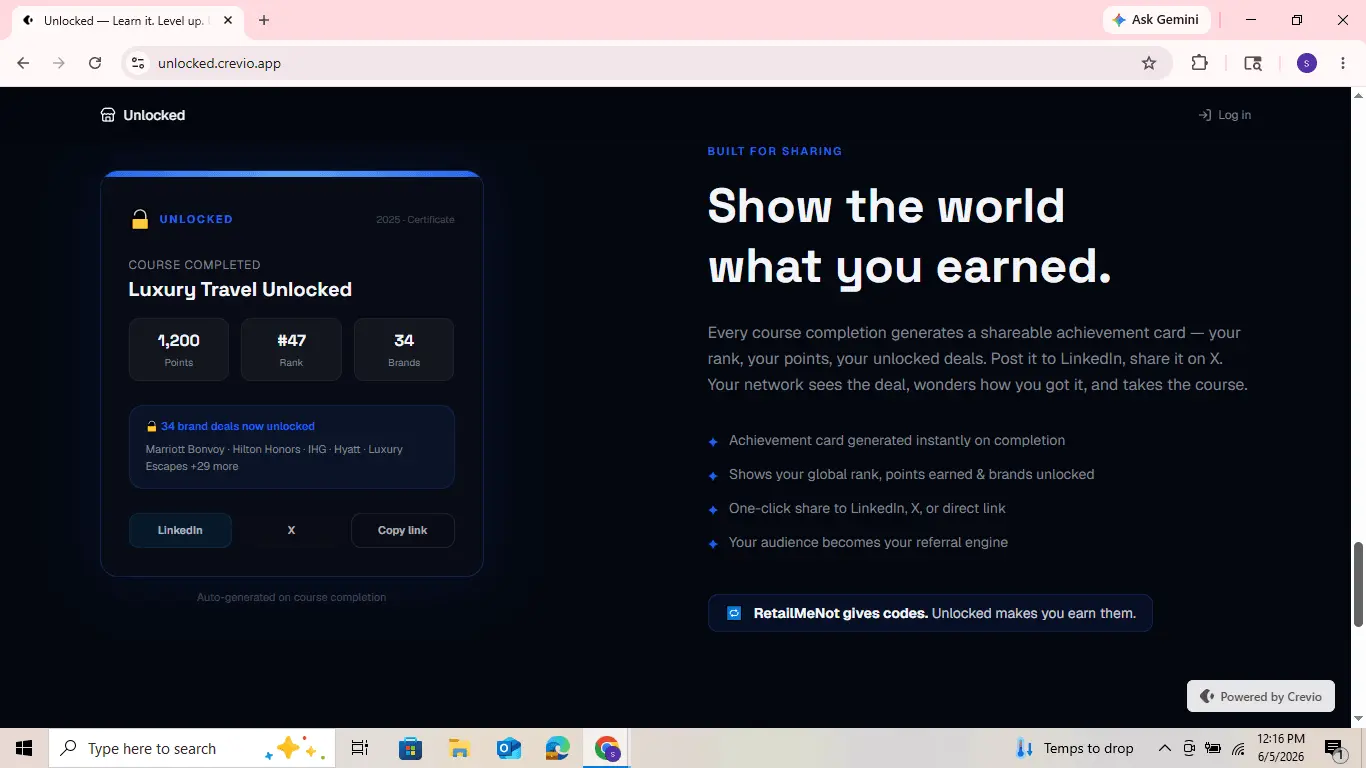Share the card via the LinkedIn button
Viewport: 1366px width, 768px height.
pyautogui.click(x=180, y=530)
